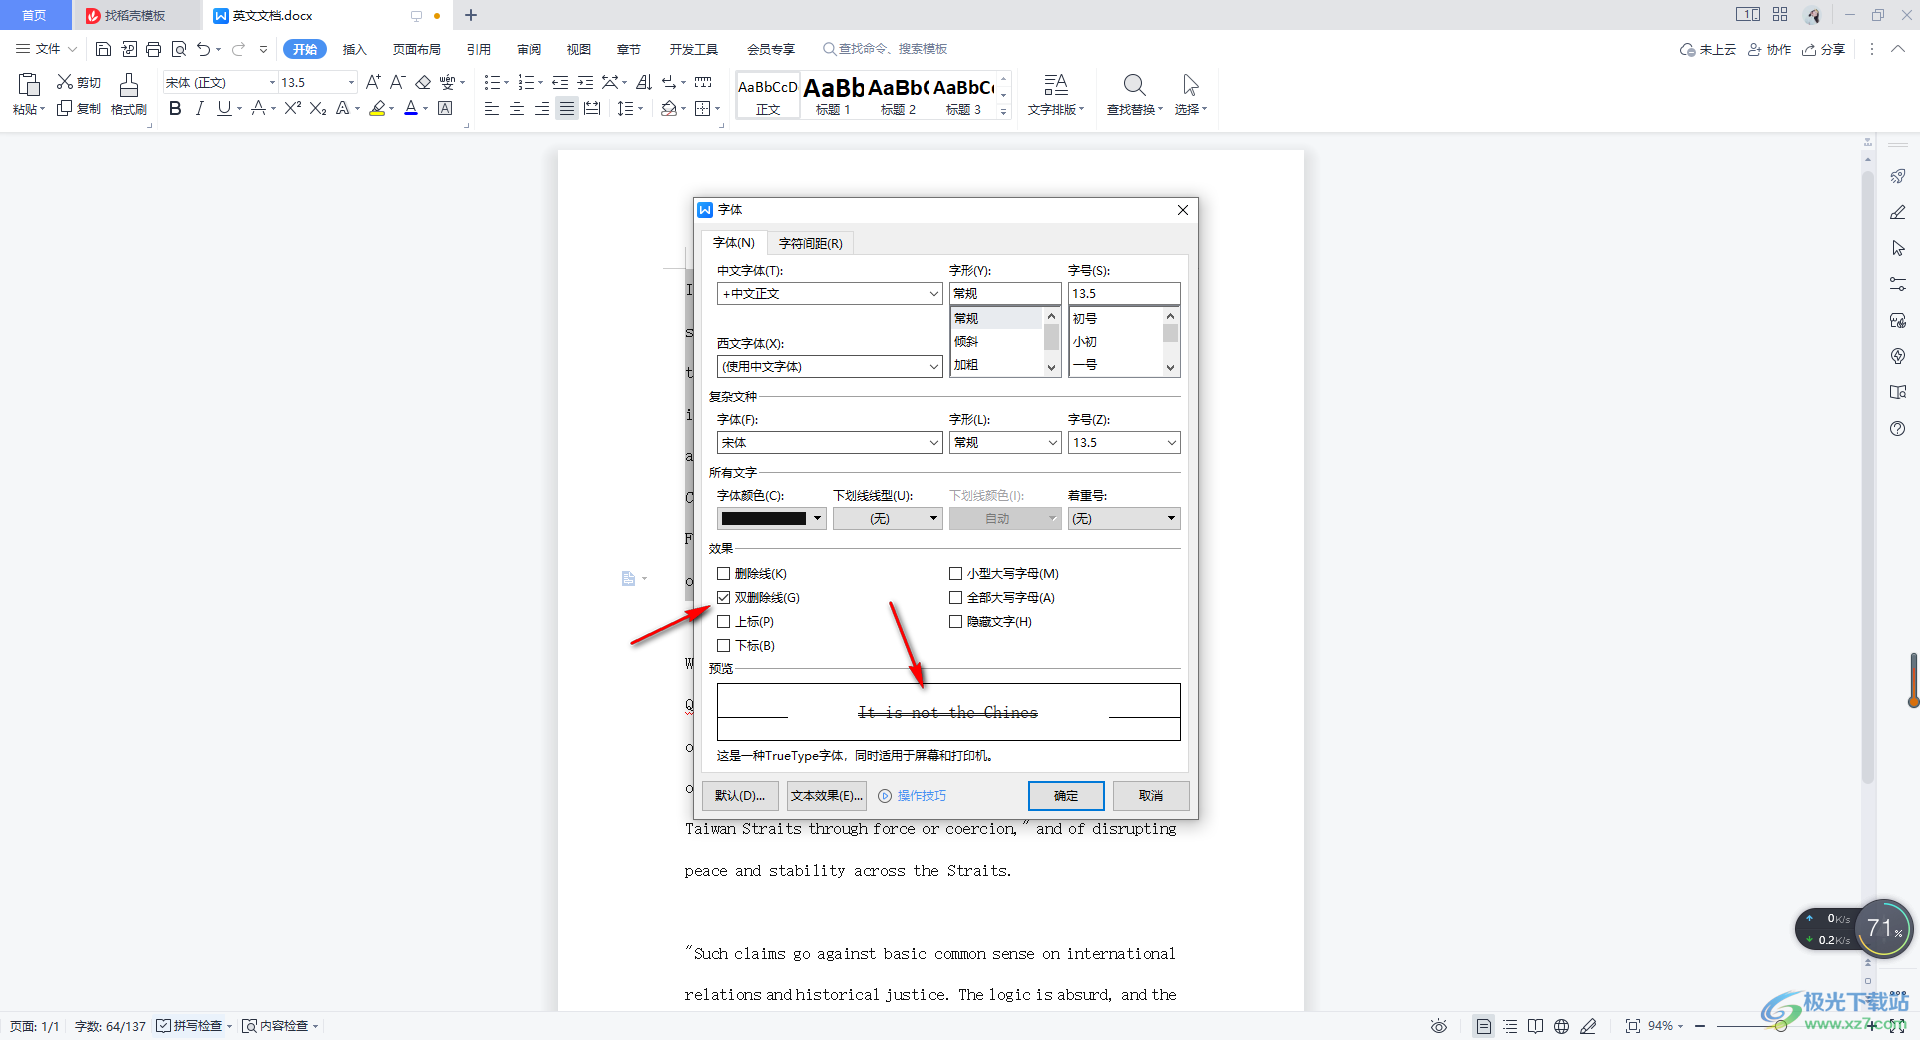Click the Copy icon
1920x1040 pixels.
pyautogui.click(x=65, y=108)
